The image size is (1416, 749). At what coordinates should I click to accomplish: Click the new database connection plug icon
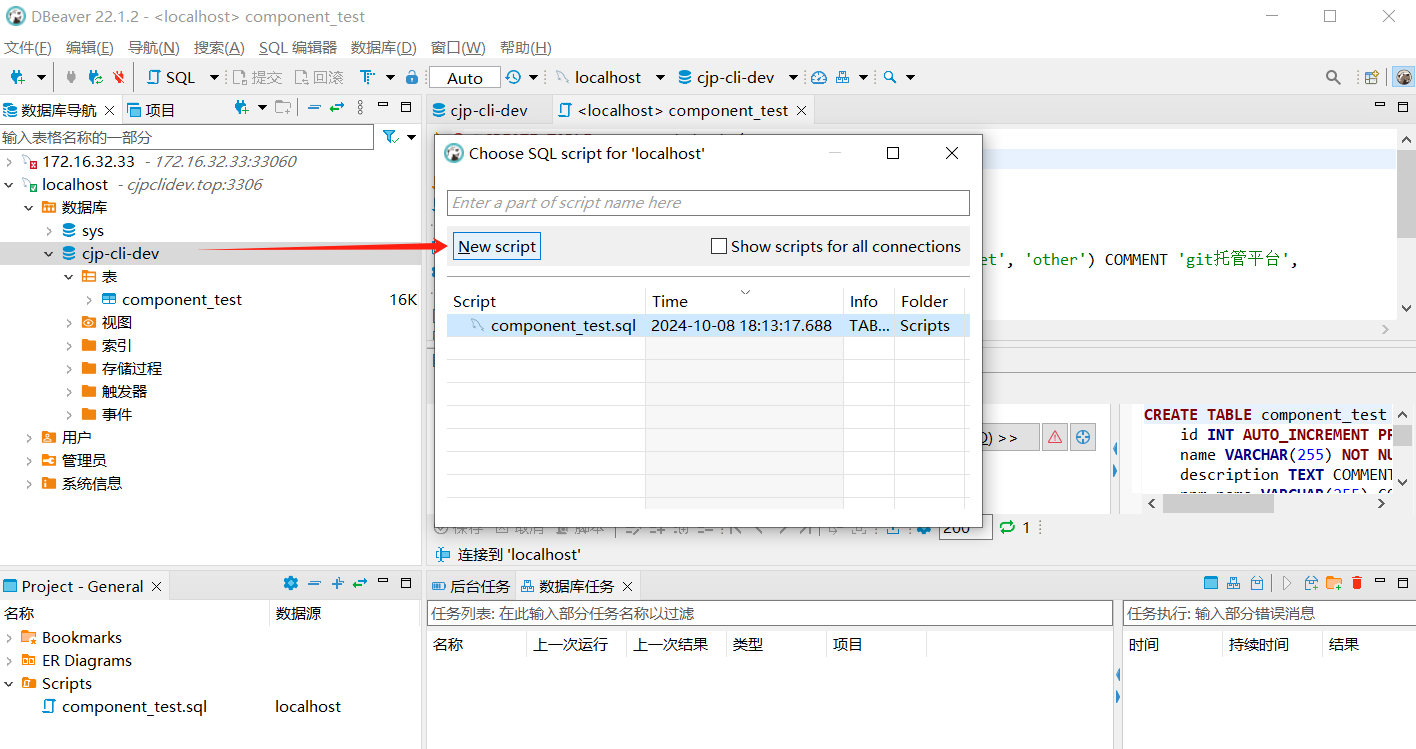pyautogui.click(x=18, y=77)
